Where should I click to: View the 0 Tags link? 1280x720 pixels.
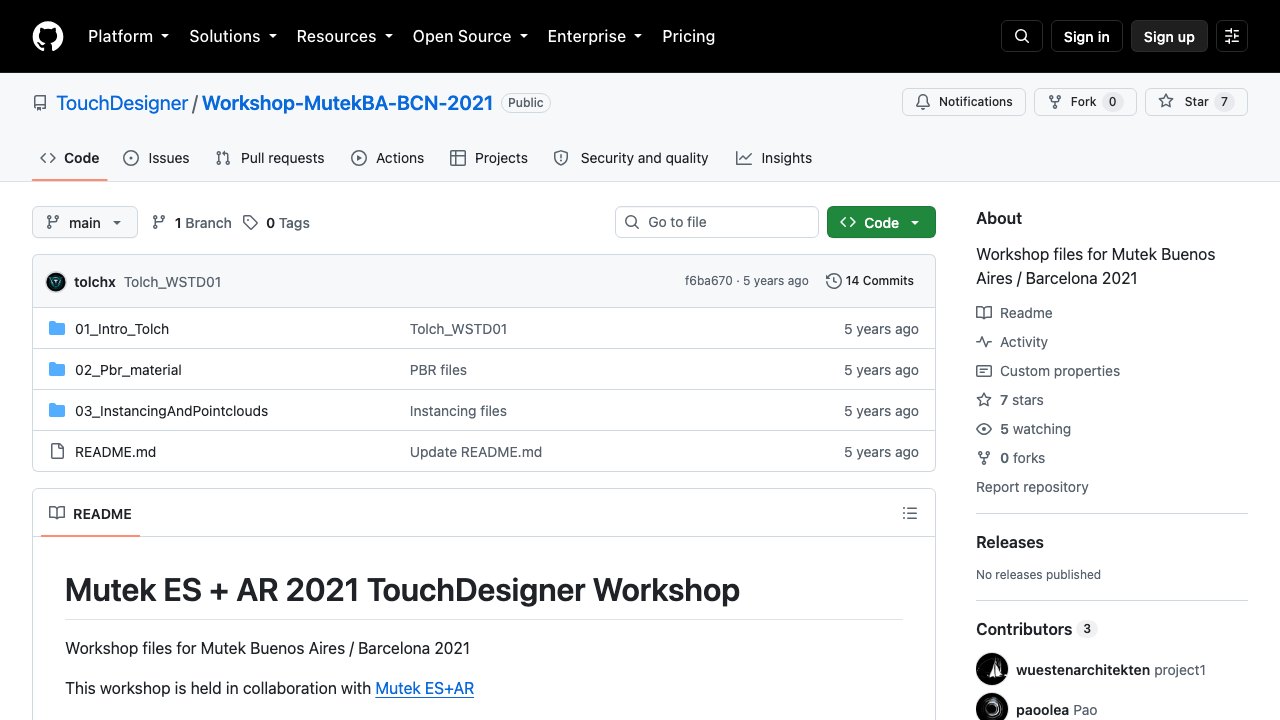point(277,222)
